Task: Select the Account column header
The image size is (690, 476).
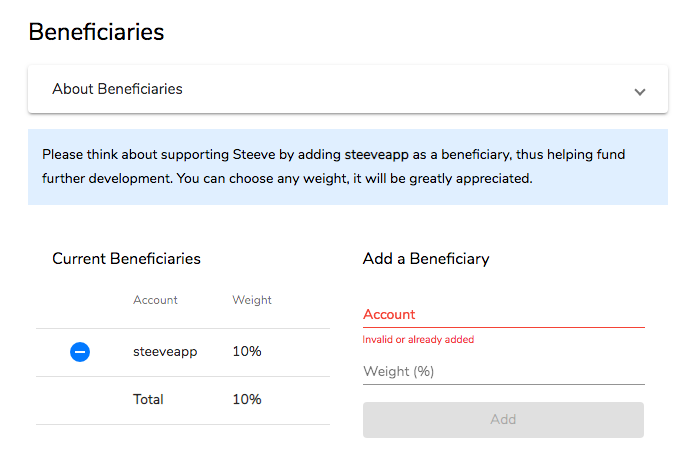Action: click(155, 300)
